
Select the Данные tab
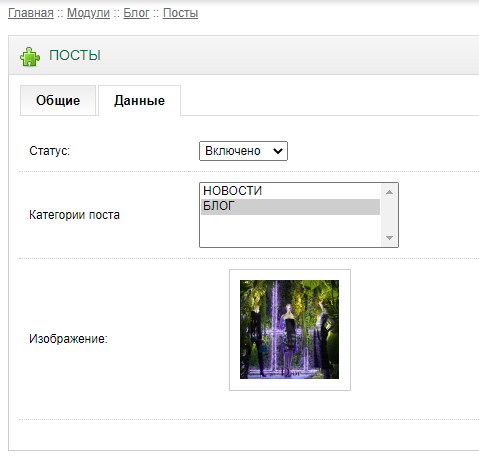[139, 100]
